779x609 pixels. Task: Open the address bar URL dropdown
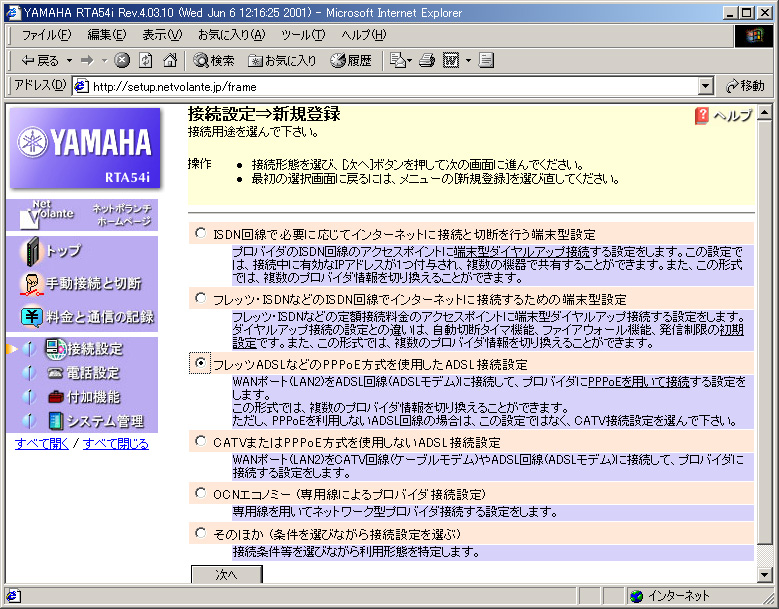click(x=706, y=86)
